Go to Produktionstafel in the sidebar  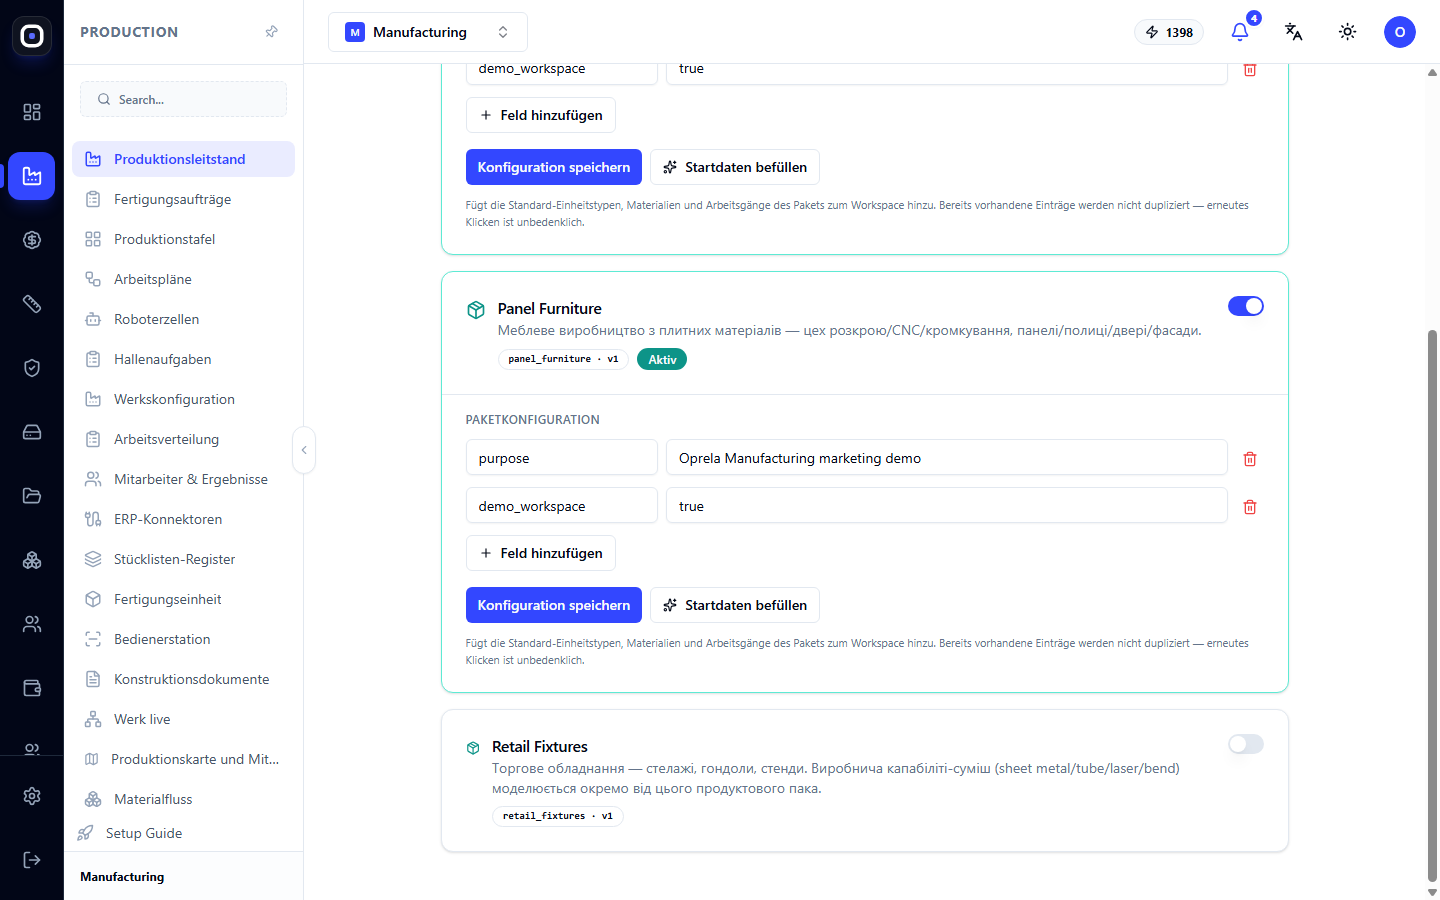pos(183,239)
